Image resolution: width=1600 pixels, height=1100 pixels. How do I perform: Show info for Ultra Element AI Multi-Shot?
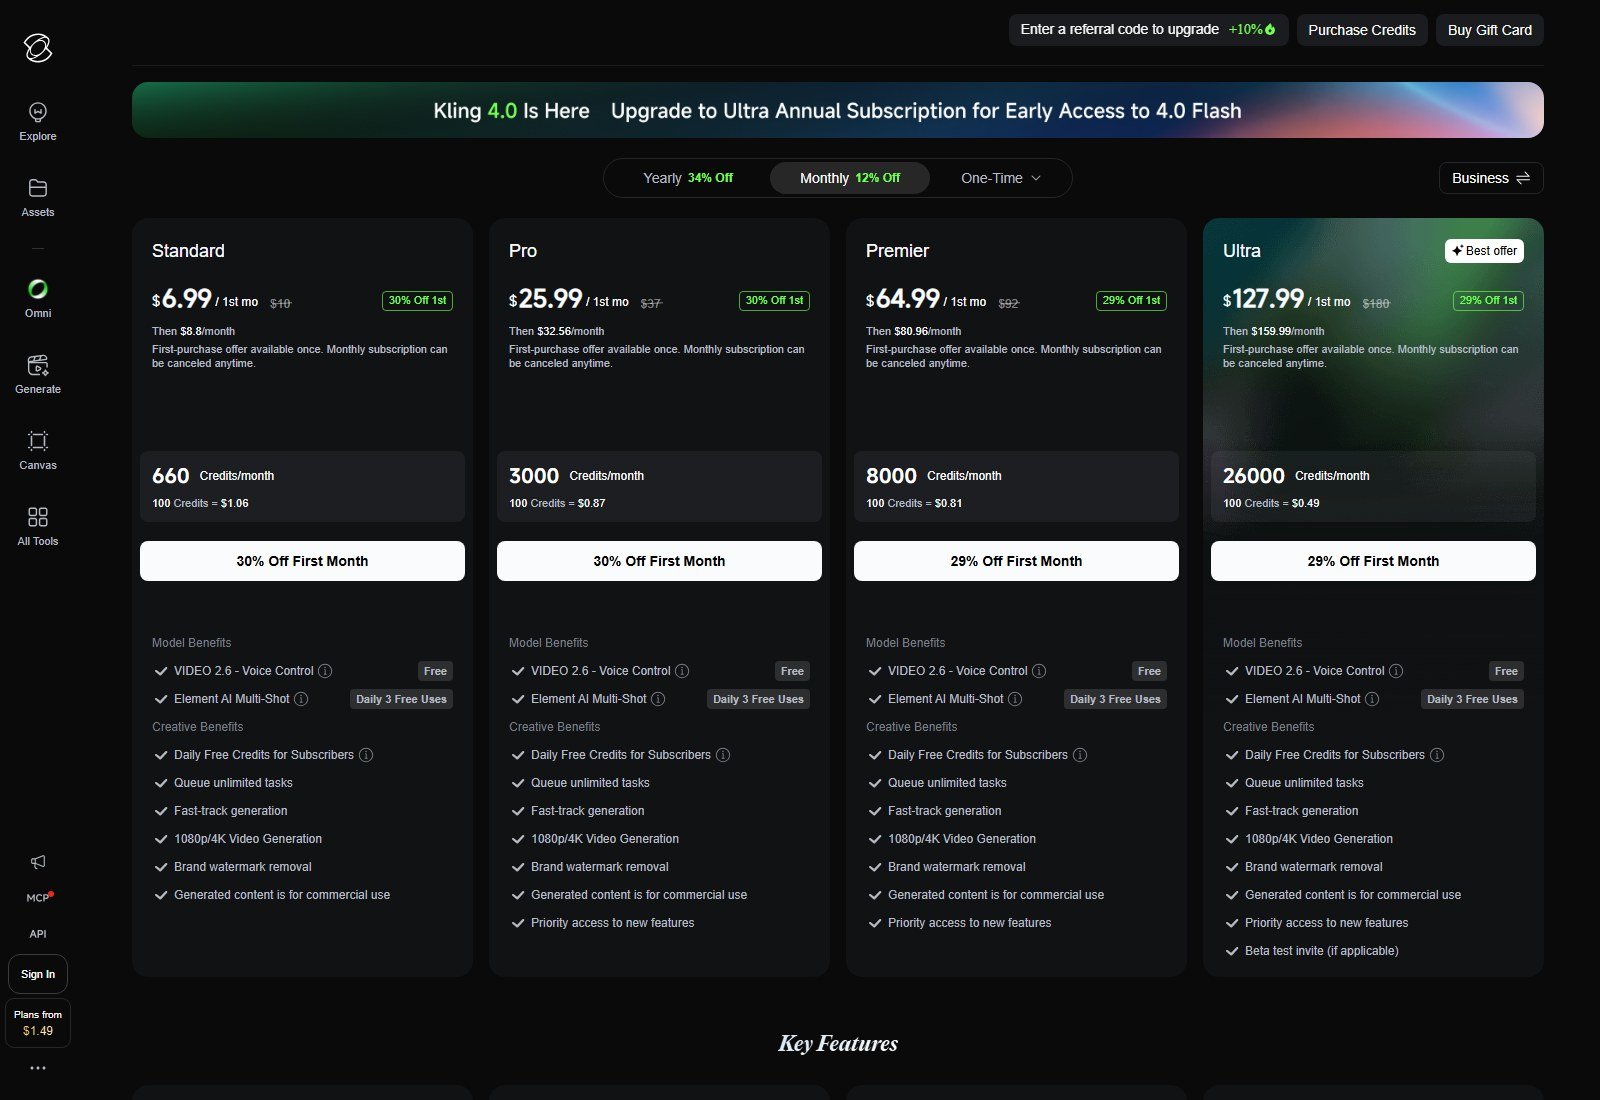pyautogui.click(x=1372, y=699)
